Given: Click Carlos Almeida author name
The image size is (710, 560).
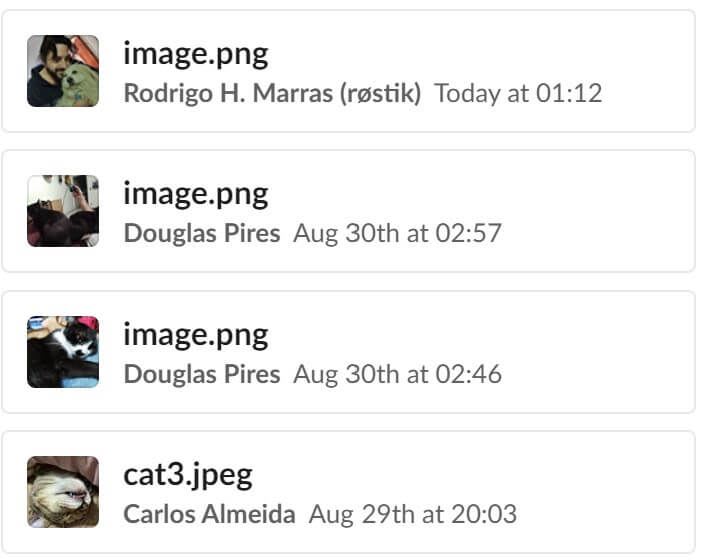Looking at the screenshot, I should (x=210, y=514).
